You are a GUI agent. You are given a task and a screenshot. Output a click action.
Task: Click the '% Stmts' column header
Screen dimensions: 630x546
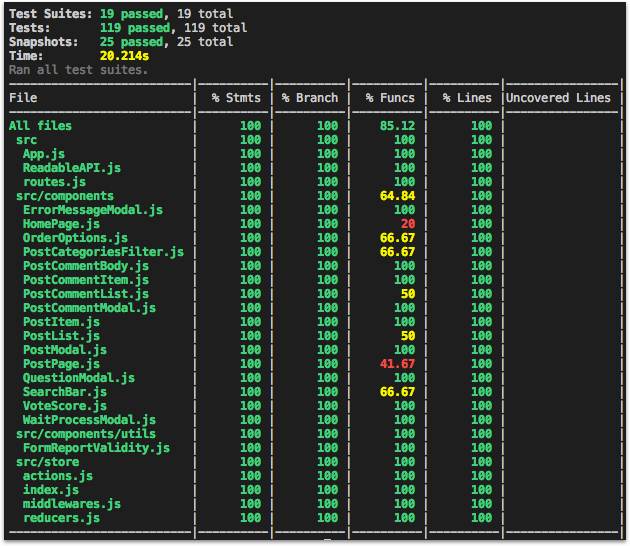(x=236, y=98)
